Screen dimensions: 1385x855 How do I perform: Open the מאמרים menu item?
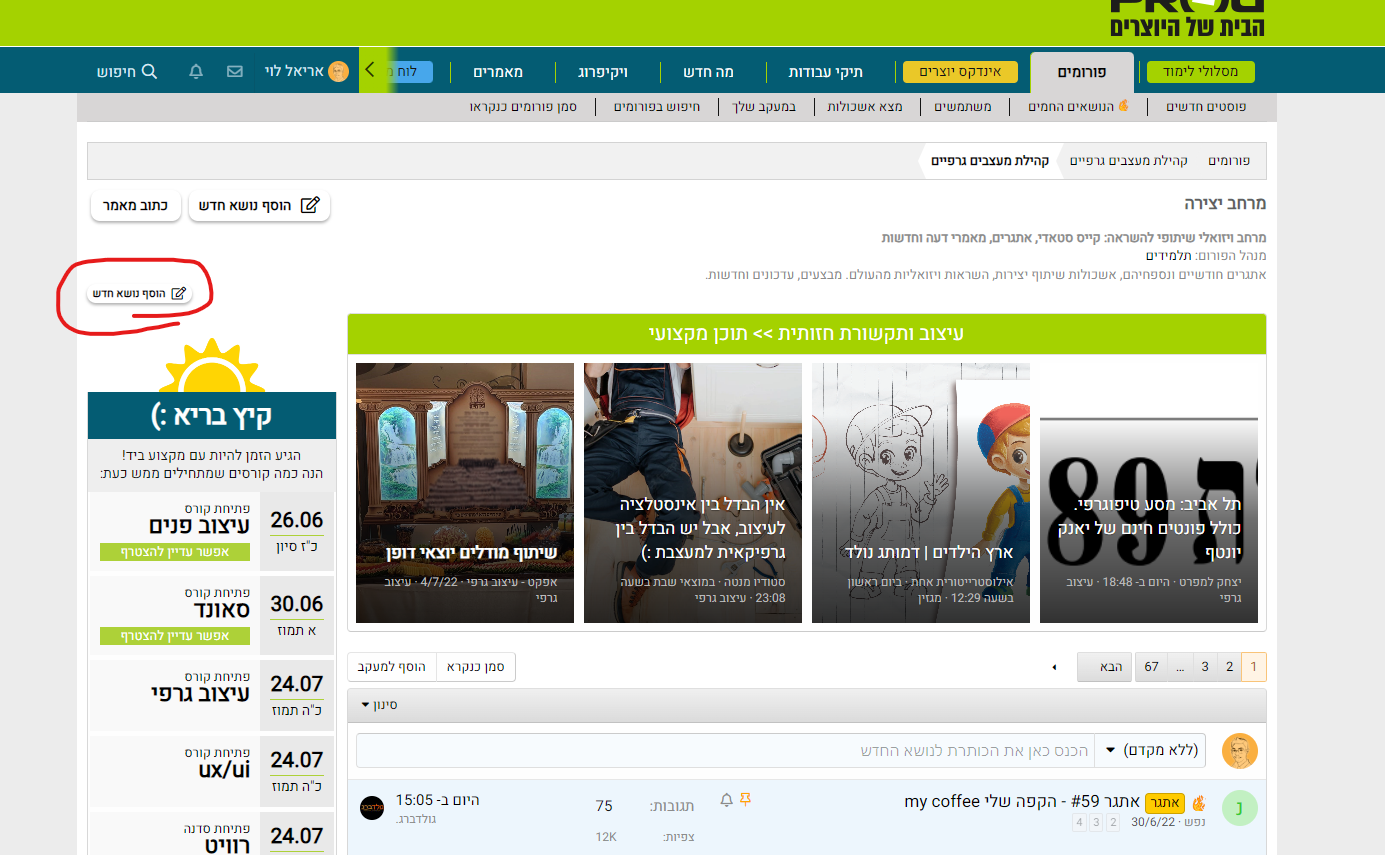pyautogui.click(x=498, y=72)
